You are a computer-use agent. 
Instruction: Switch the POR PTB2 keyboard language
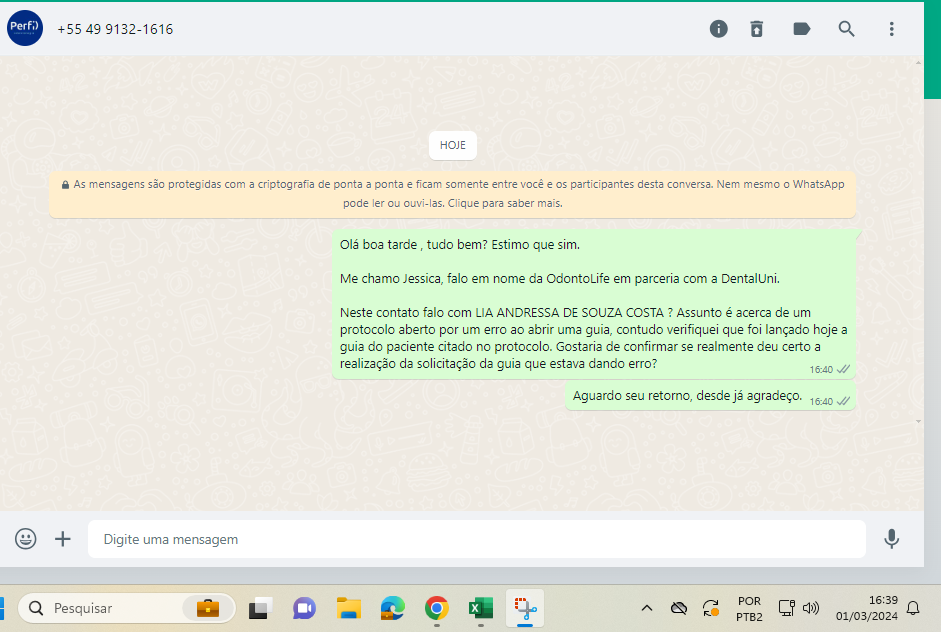(749, 609)
